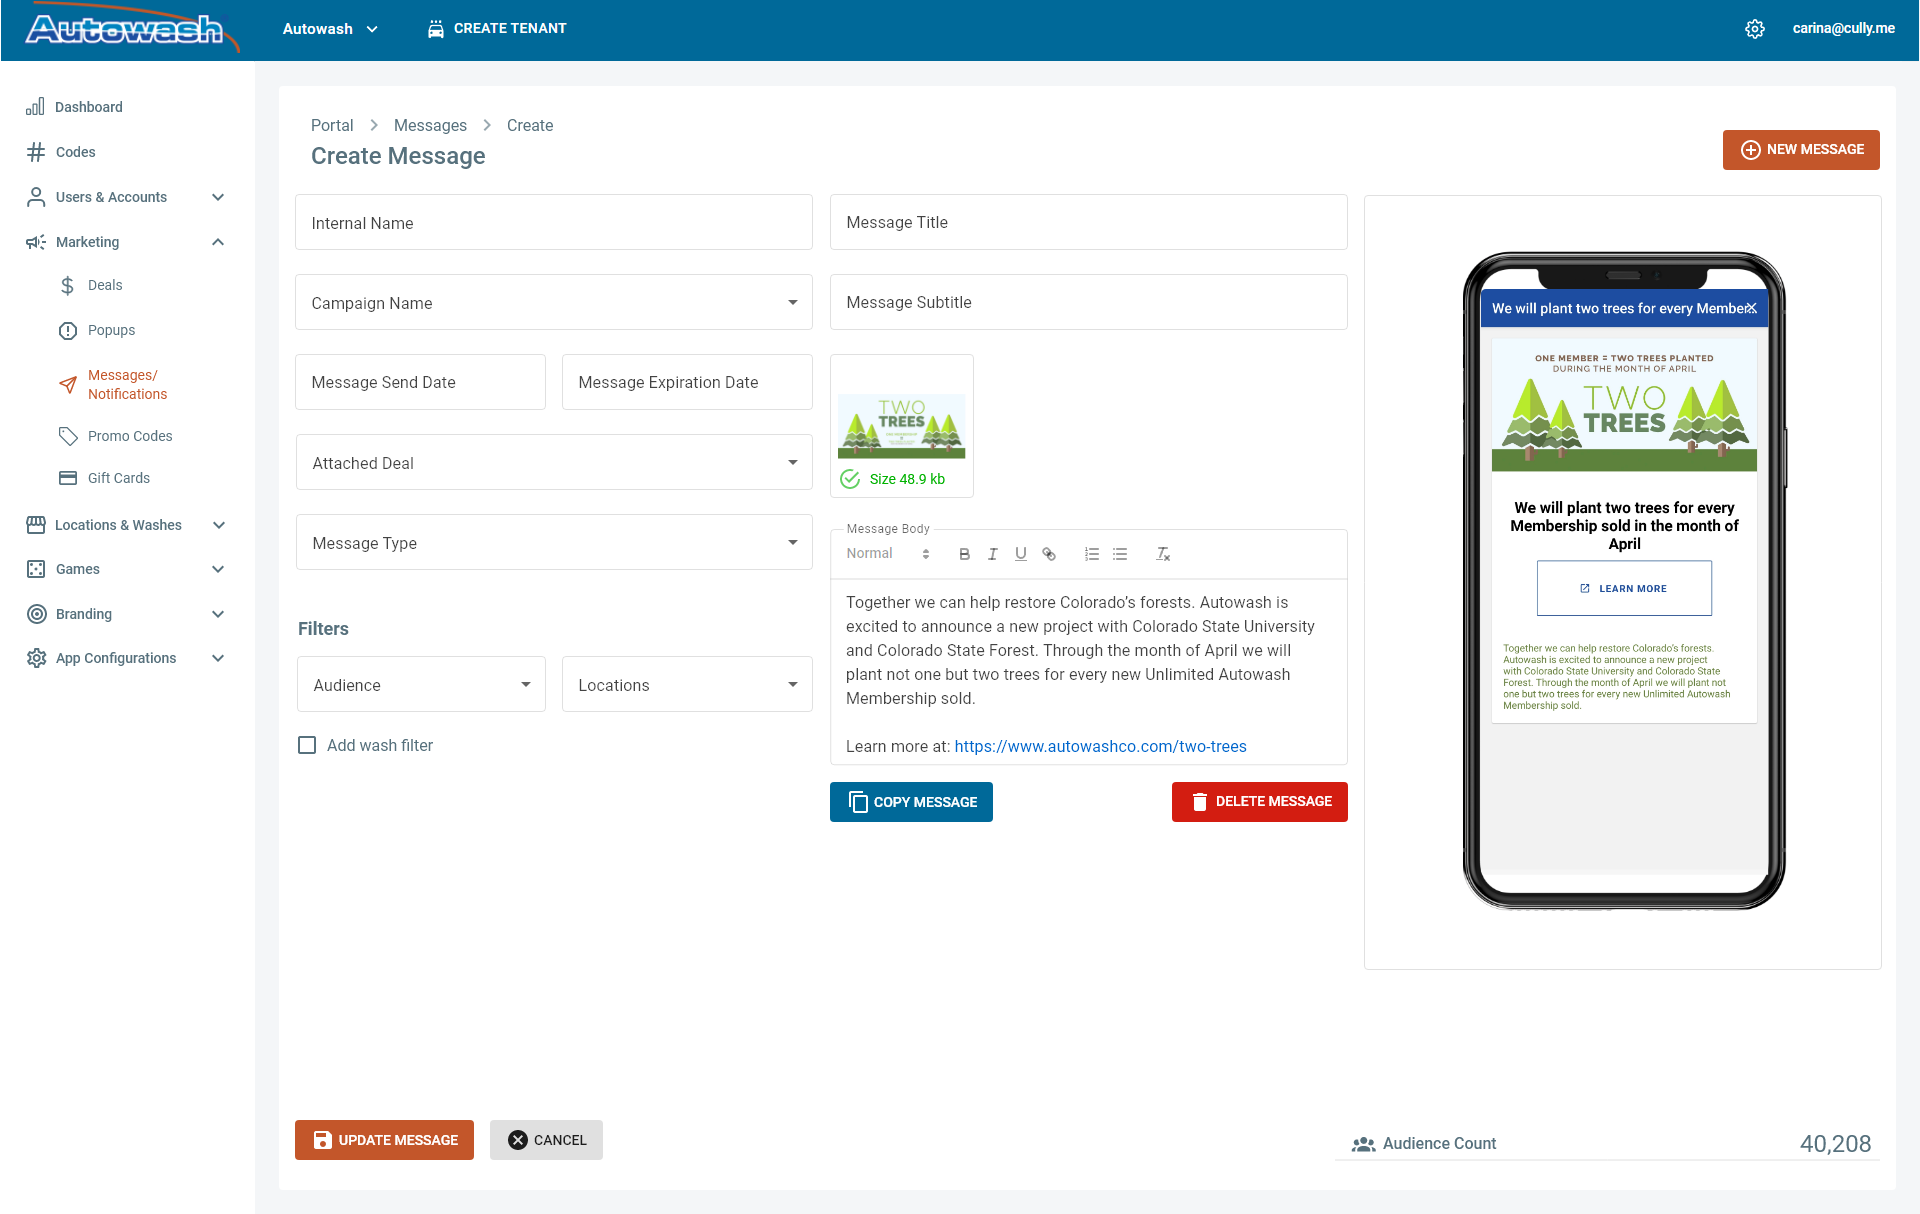The image size is (1920, 1214).
Task: Click the Codes hash icon
Action: [x=36, y=152]
